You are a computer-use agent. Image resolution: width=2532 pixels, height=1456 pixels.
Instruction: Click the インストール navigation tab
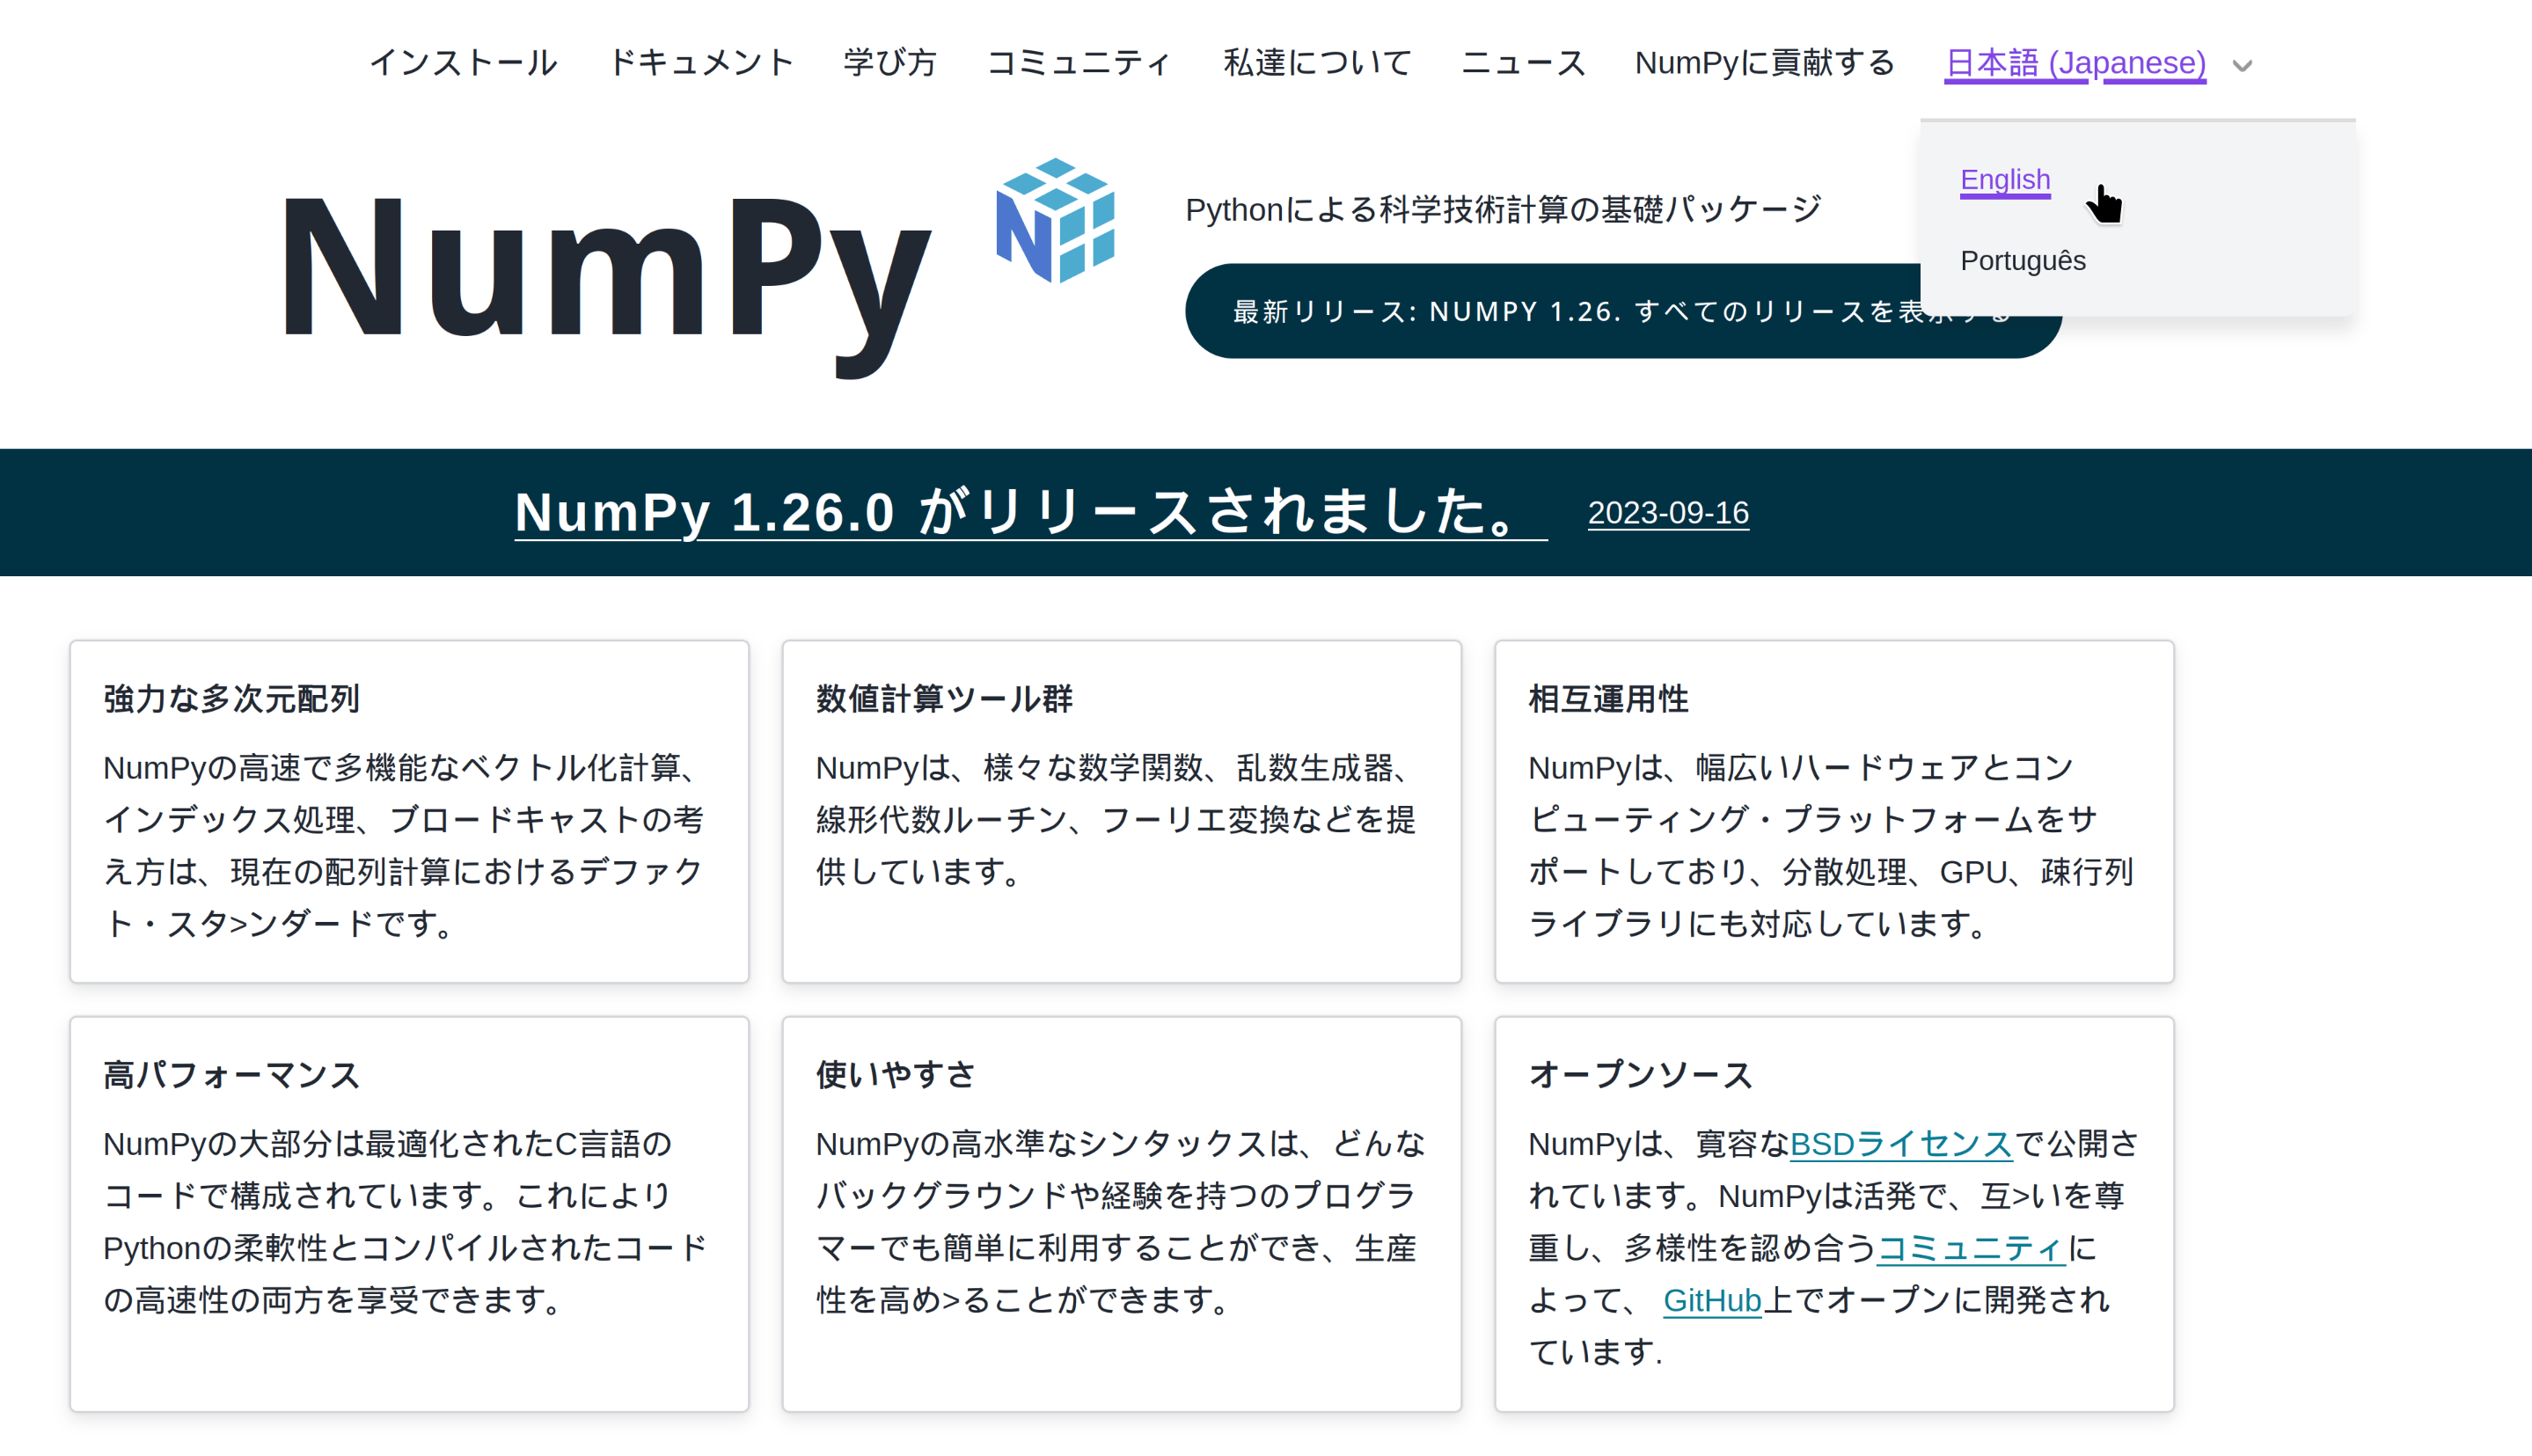tap(461, 62)
